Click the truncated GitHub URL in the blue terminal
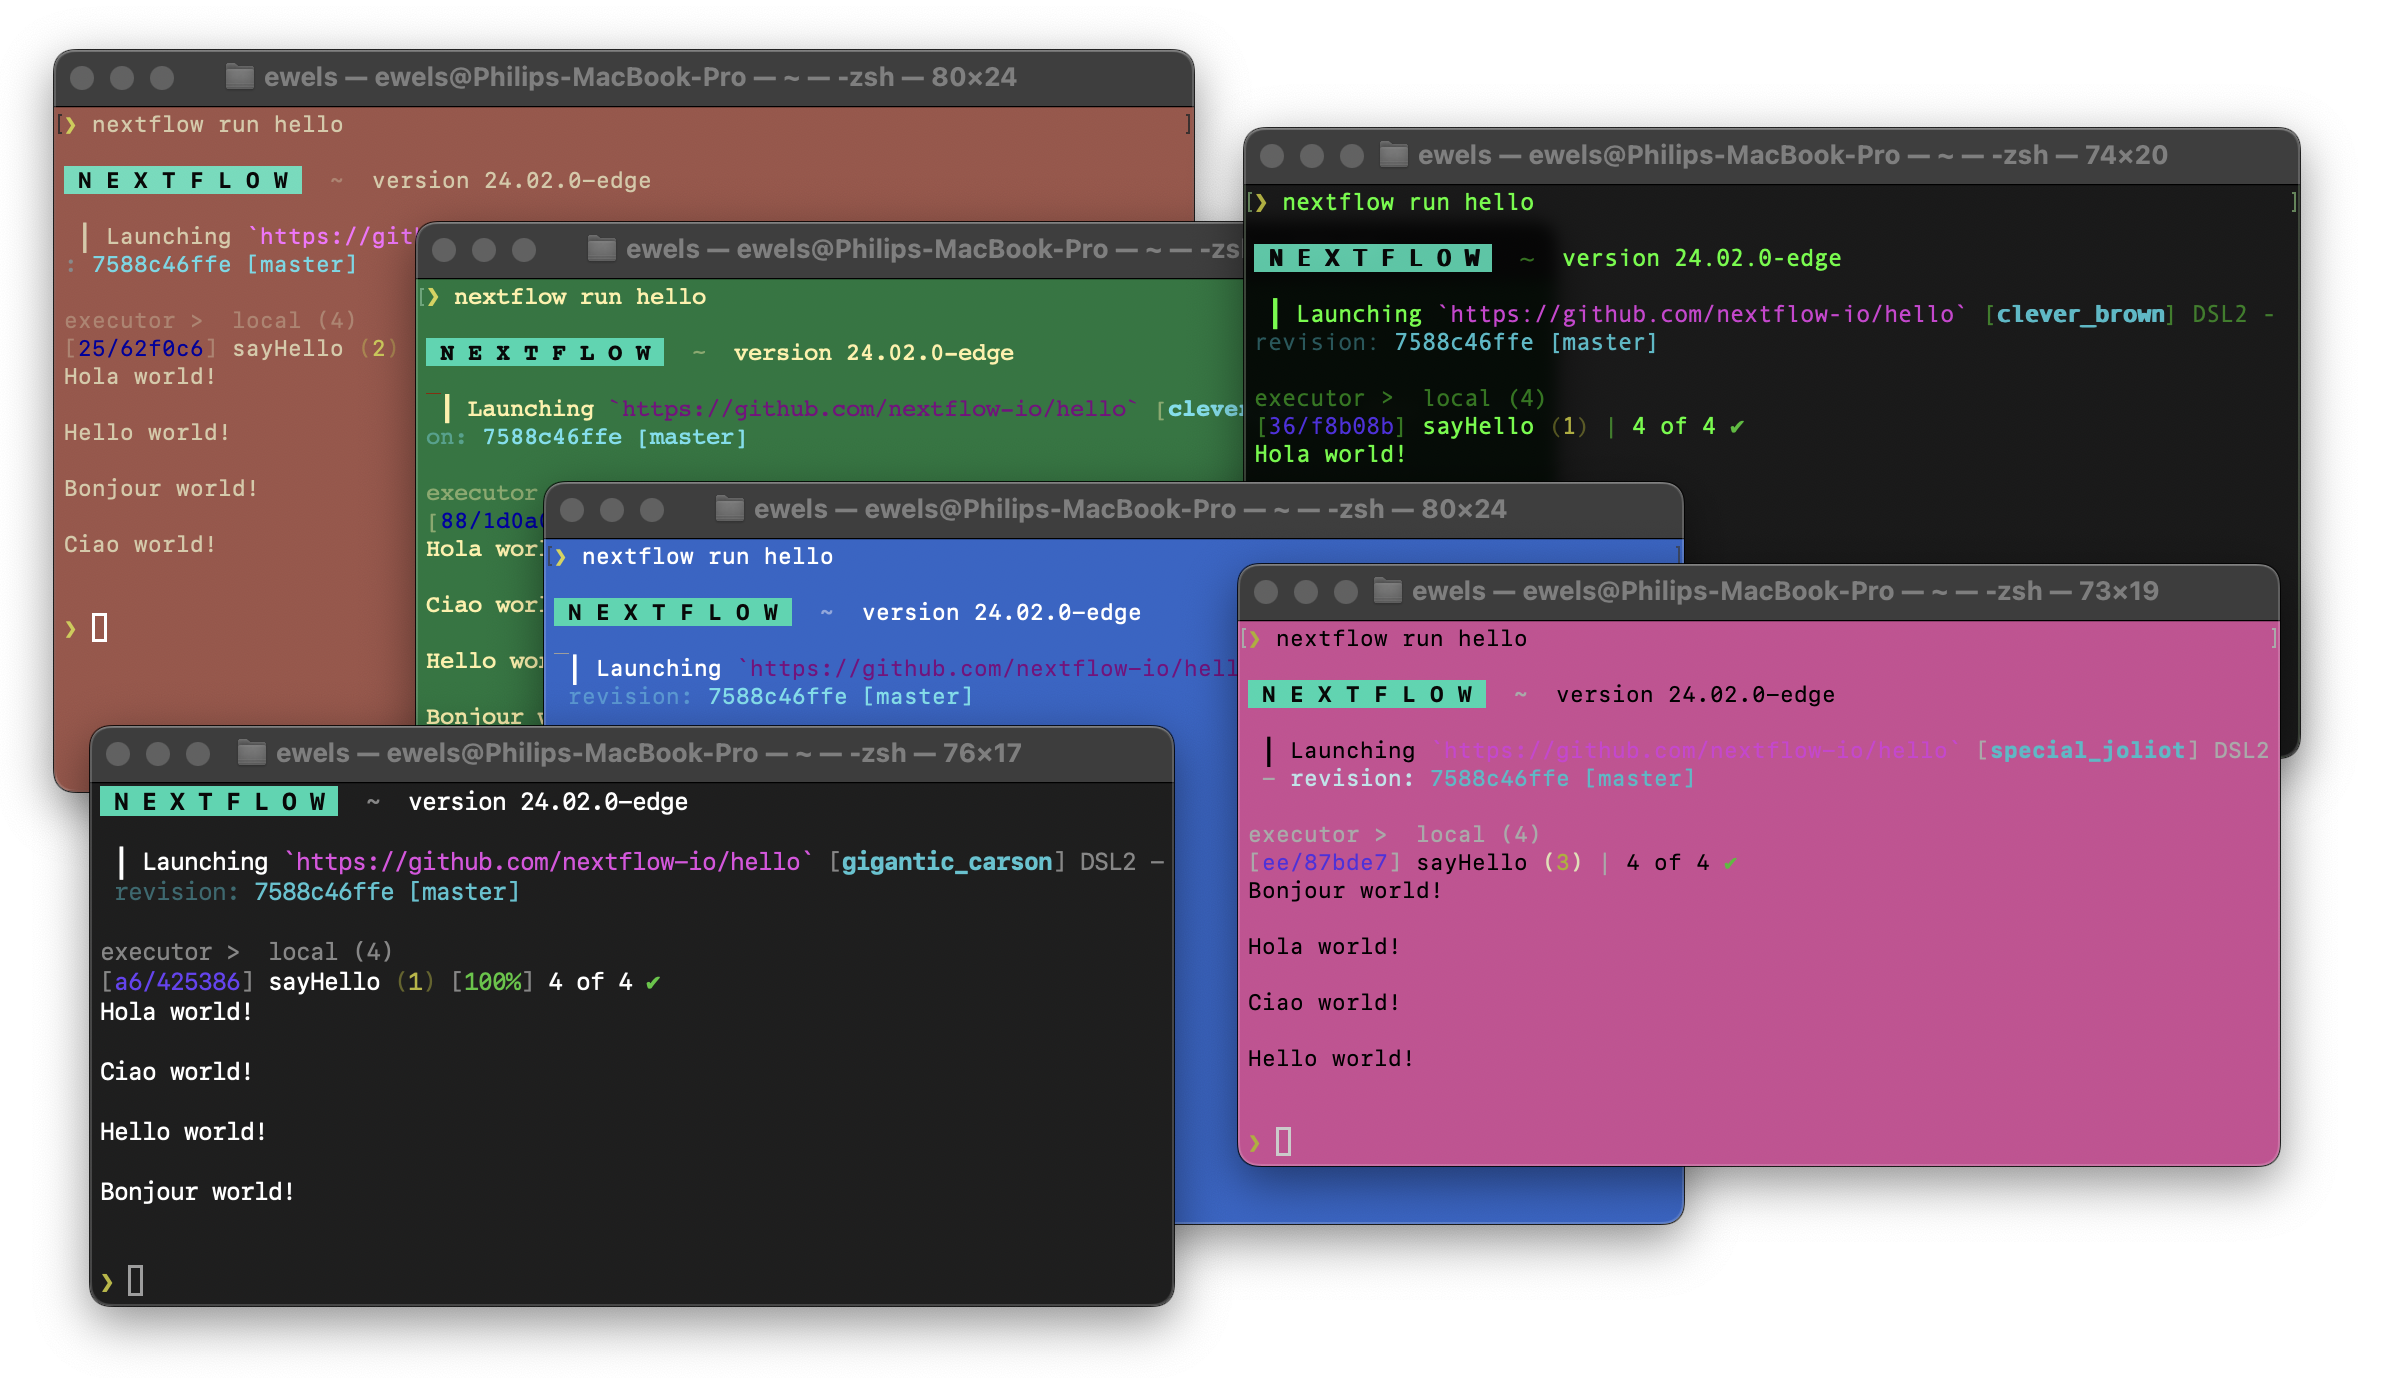 coord(990,667)
